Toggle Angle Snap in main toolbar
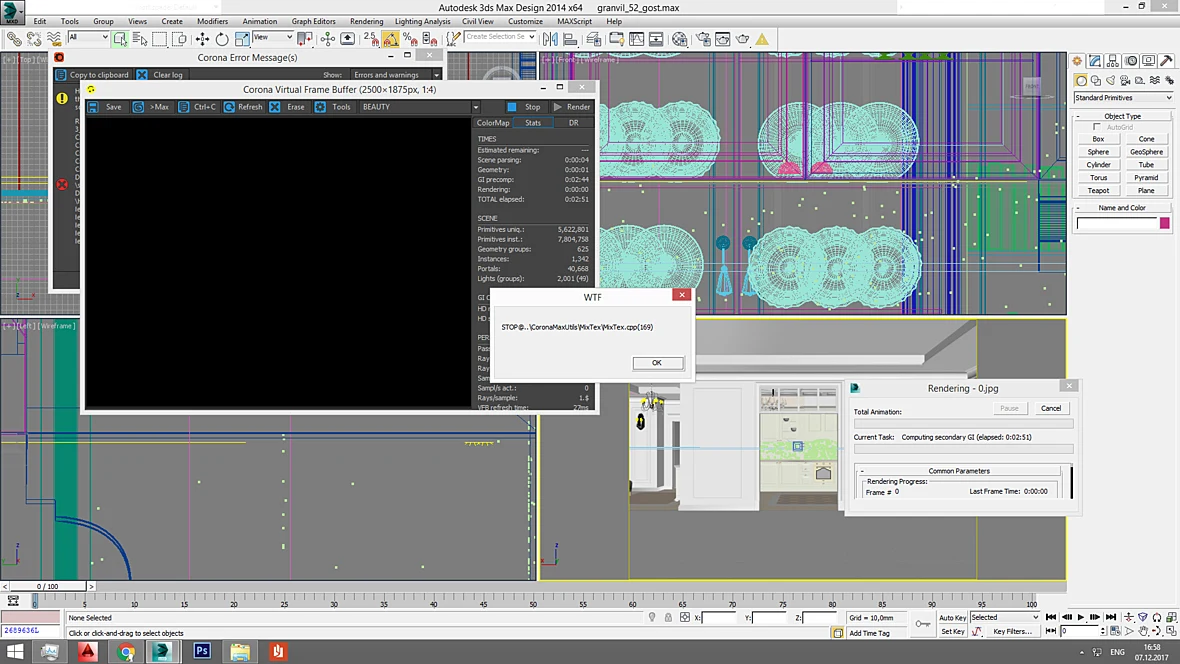This screenshot has width=1180, height=664. point(391,38)
